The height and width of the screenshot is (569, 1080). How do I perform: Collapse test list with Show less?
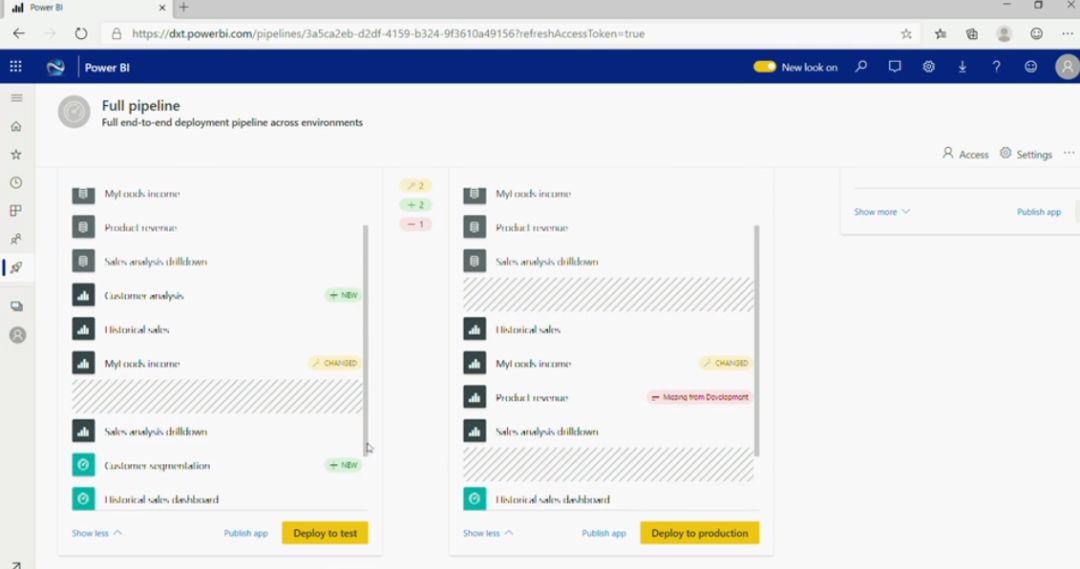coord(488,533)
